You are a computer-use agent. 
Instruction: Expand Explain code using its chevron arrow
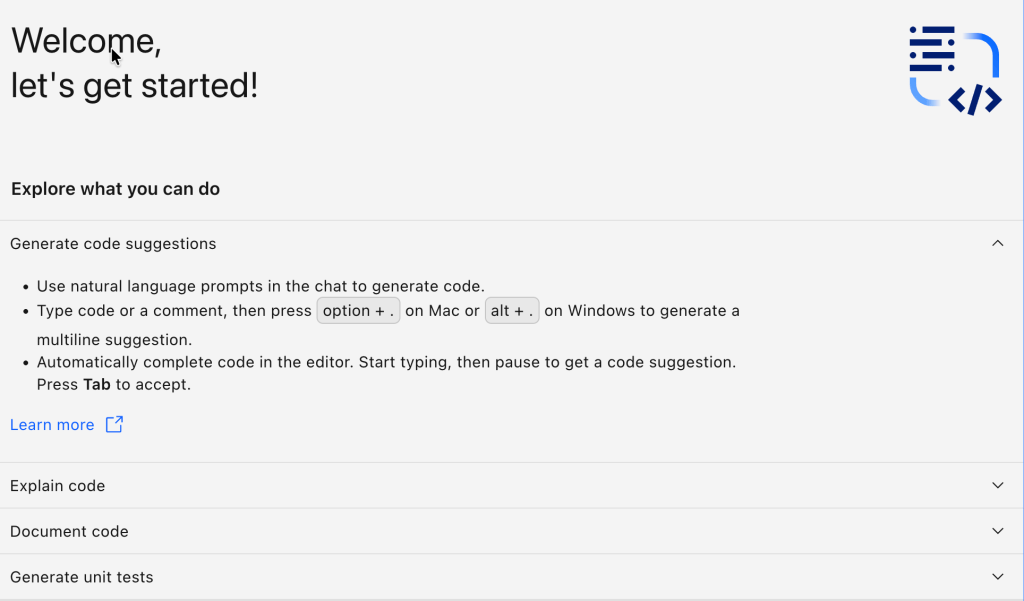click(997, 486)
